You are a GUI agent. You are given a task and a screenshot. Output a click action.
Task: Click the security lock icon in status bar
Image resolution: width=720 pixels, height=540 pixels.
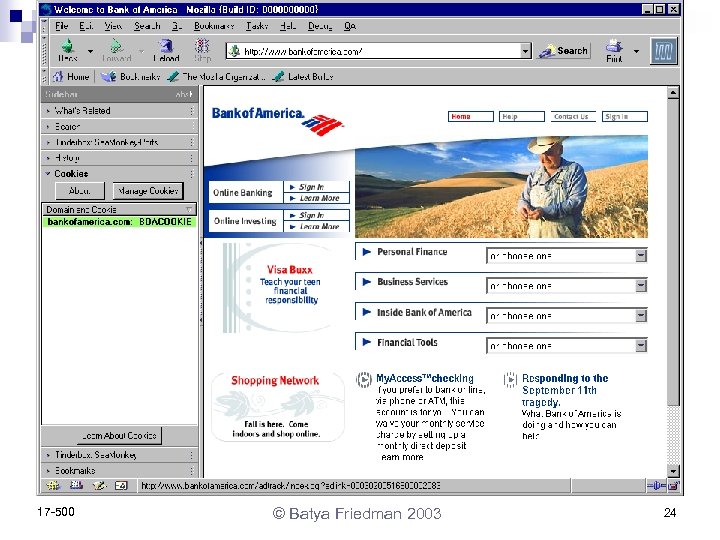(673, 485)
